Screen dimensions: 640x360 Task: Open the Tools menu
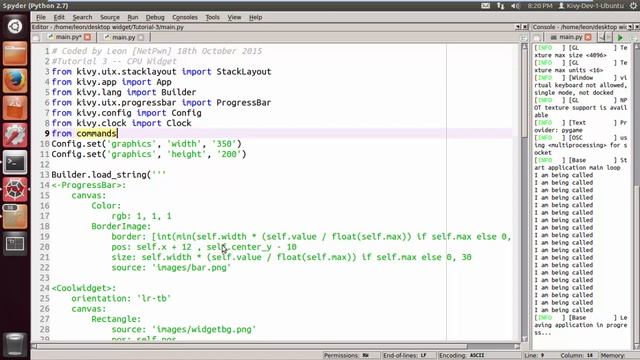[212, 17]
